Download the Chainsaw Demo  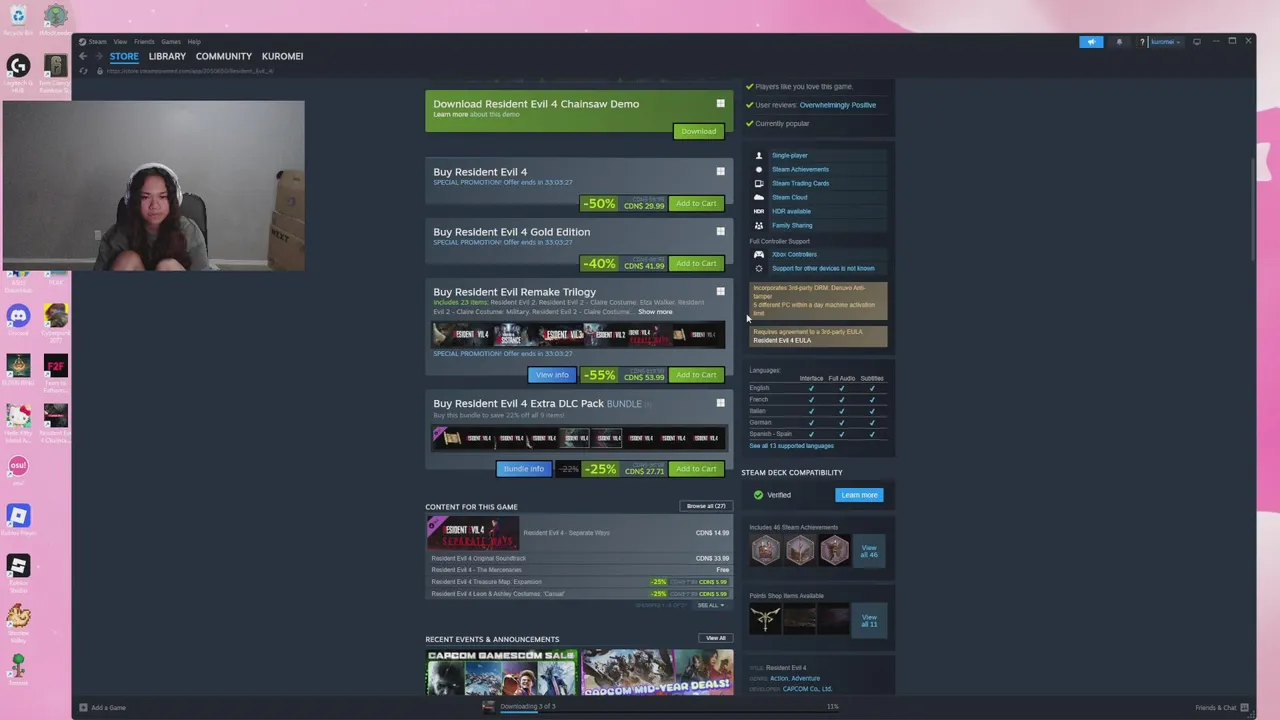pyautogui.click(x=698, y=131)
